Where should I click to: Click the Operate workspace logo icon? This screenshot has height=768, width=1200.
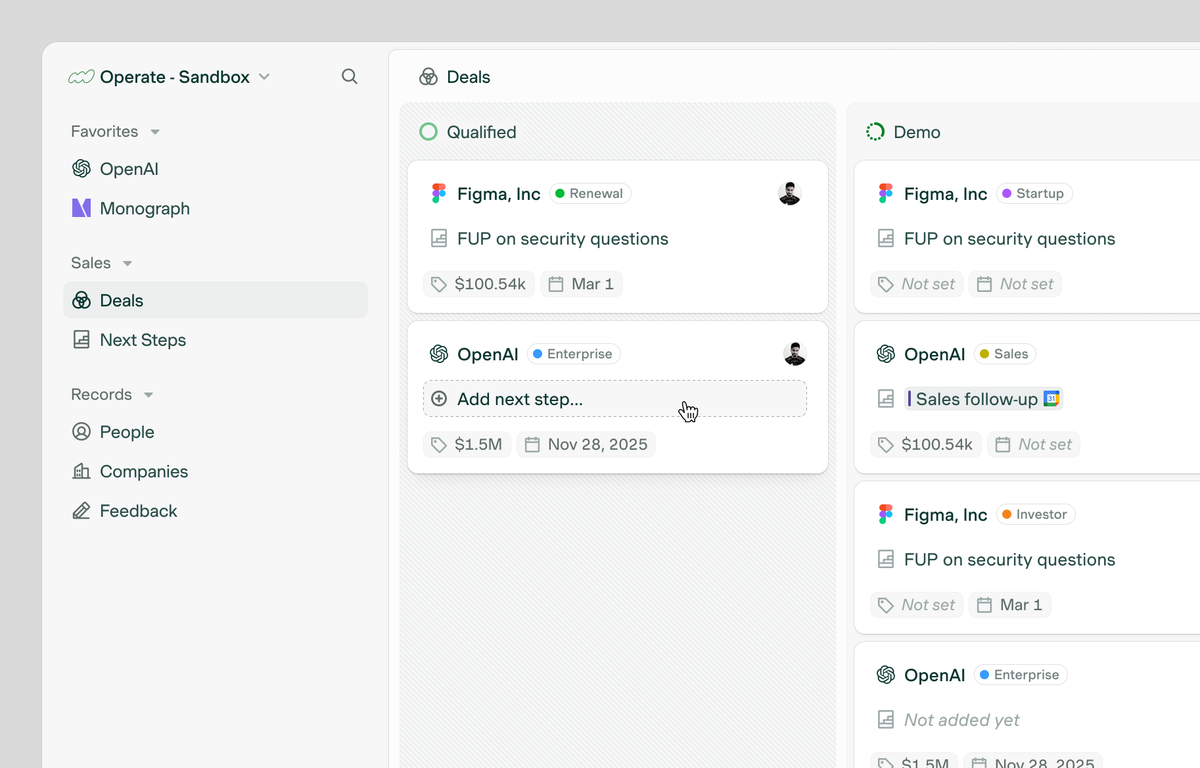[x=81, y=77]
